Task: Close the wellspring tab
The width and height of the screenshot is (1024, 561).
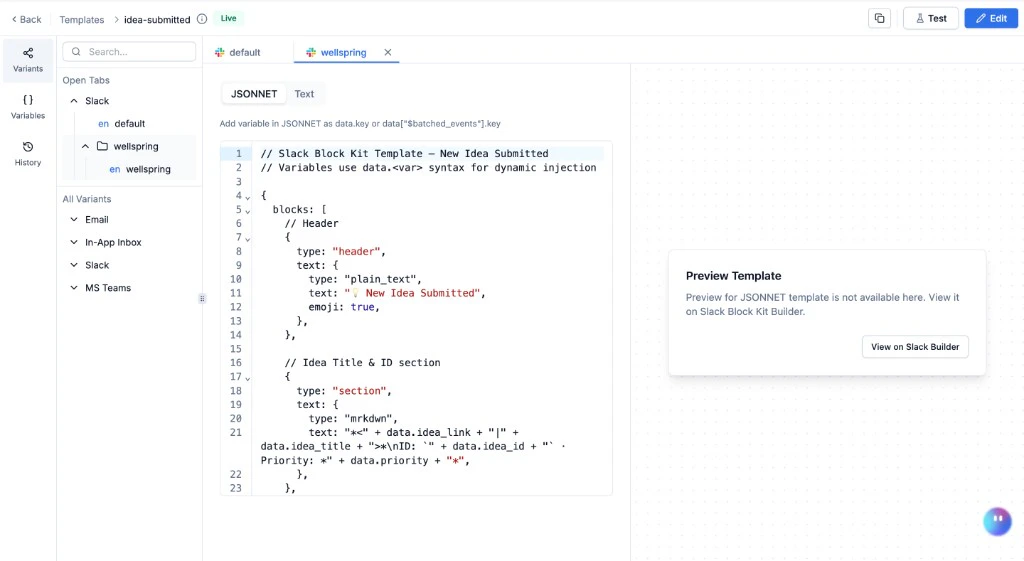Action: coord(388,52)
